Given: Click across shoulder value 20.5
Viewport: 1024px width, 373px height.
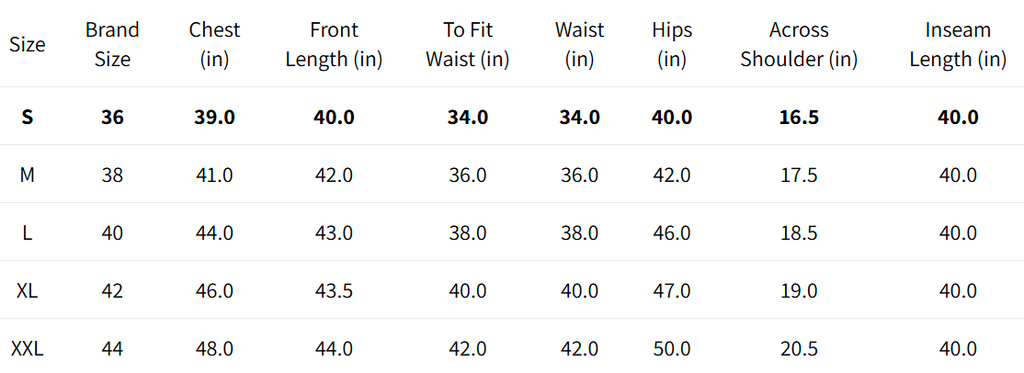Looking at the screenshot, I should pyautogui.click(x=799, y=349).
